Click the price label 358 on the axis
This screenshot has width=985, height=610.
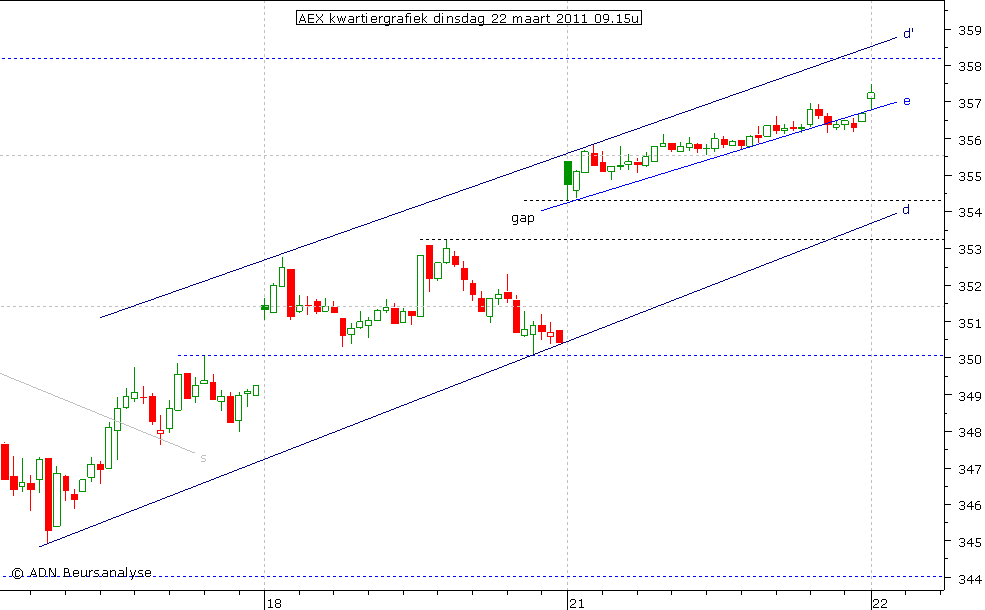click(x=969, y=67)
